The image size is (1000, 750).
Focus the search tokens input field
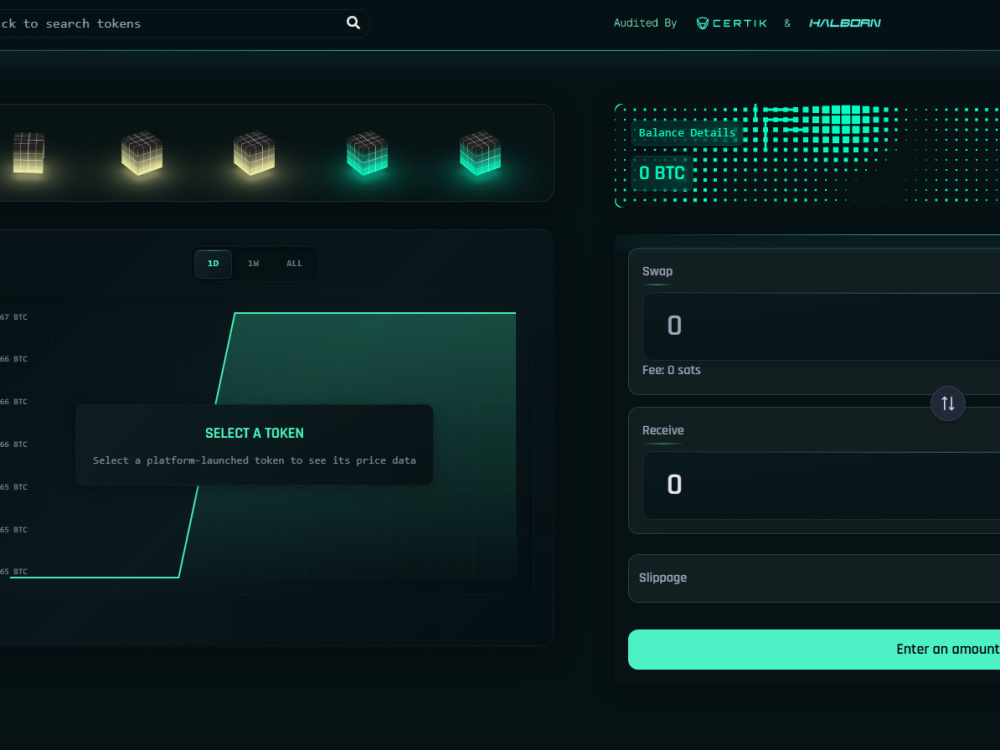point(182,24)
